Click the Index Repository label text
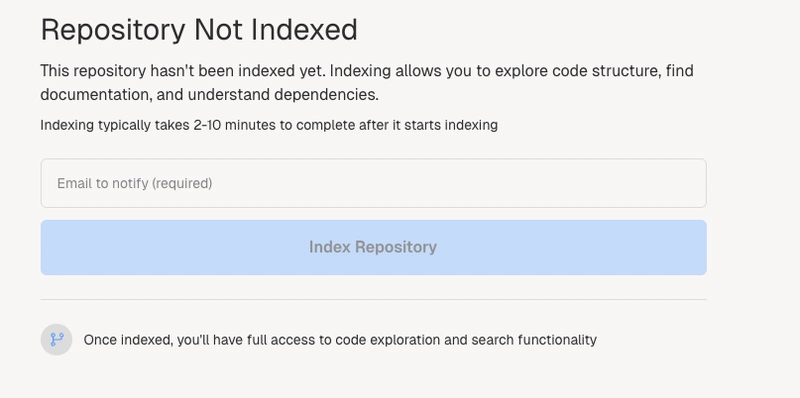 pyautogui.click(x=373, y=247)
